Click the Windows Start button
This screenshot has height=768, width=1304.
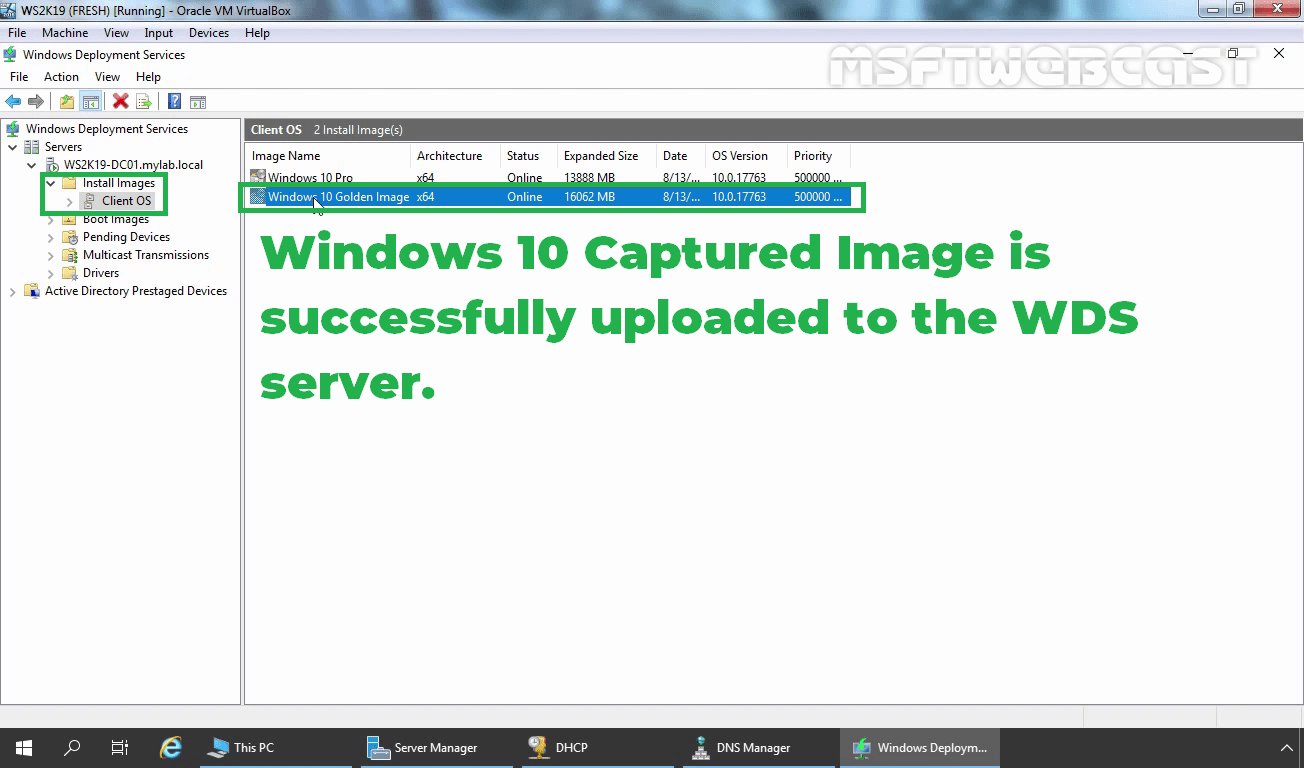tap(24, 747)
